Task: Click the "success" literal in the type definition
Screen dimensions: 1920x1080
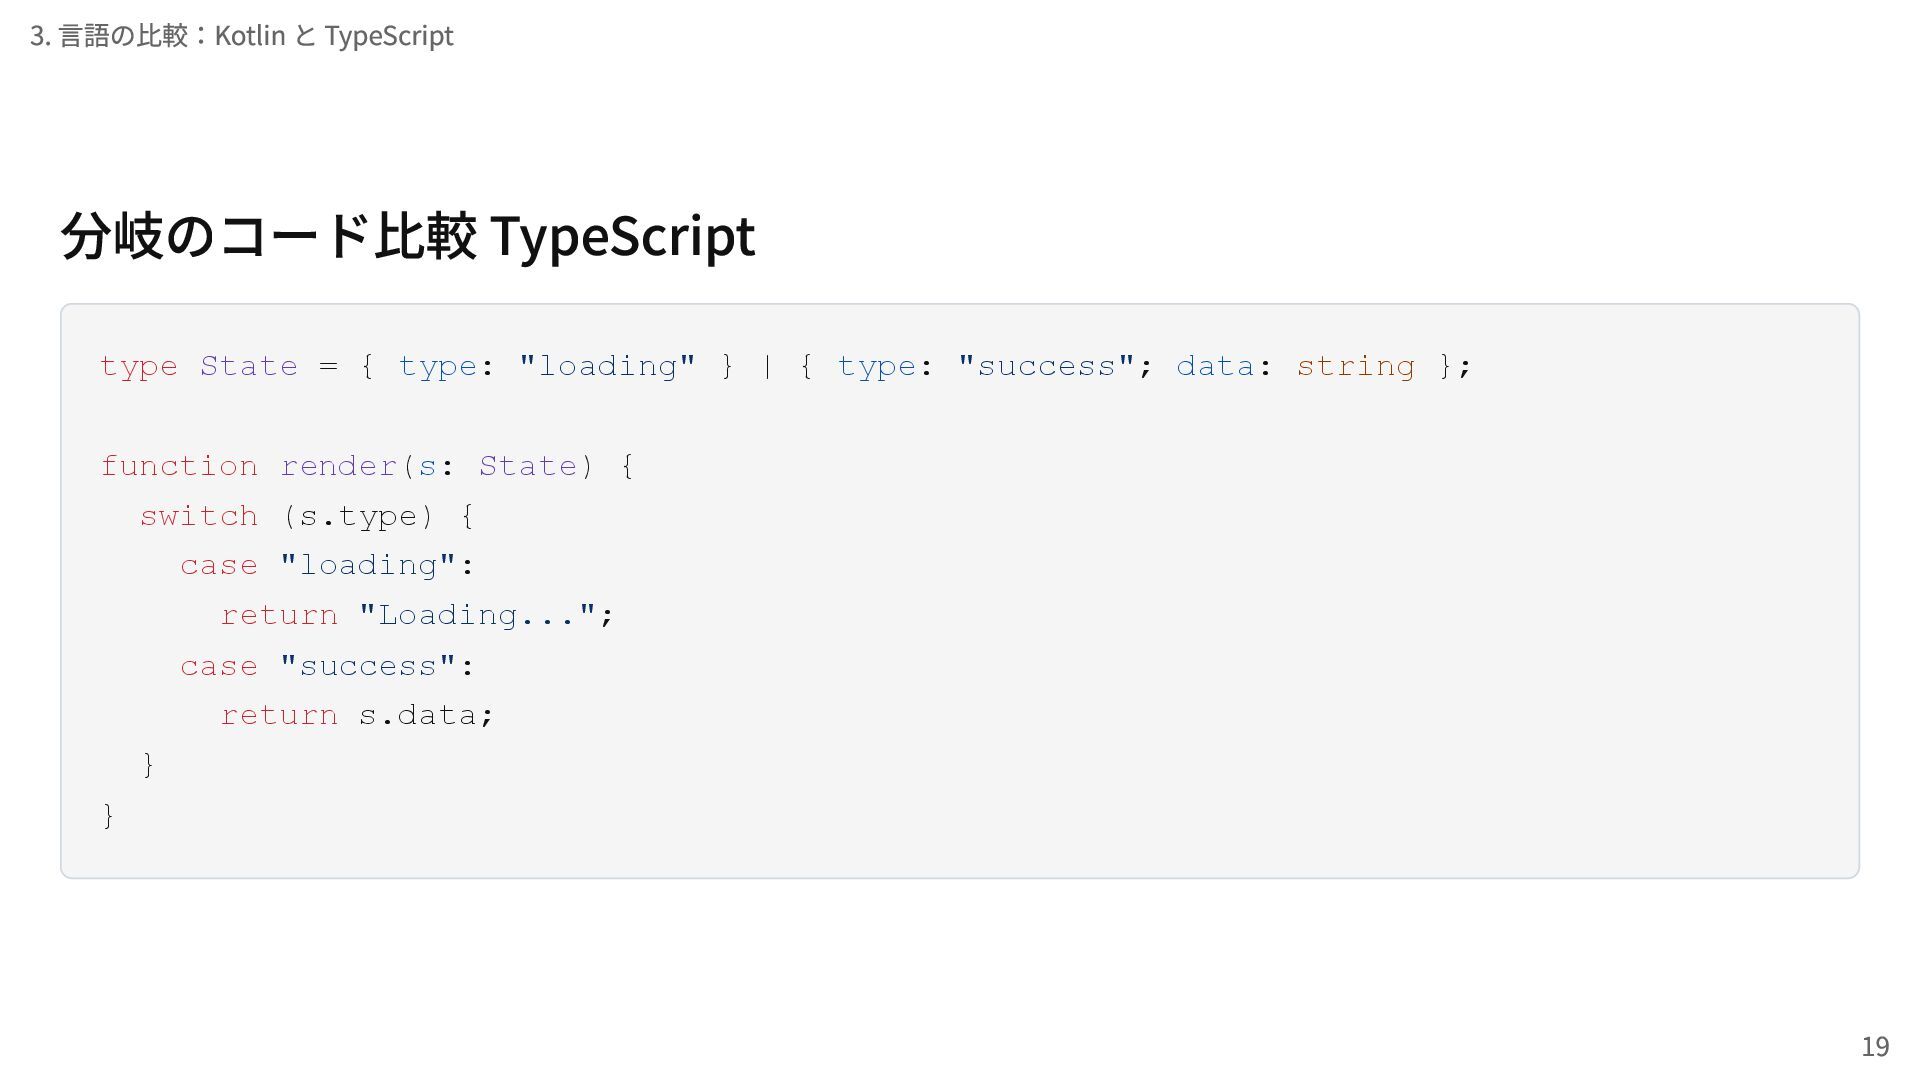Action: (1046, 366)
